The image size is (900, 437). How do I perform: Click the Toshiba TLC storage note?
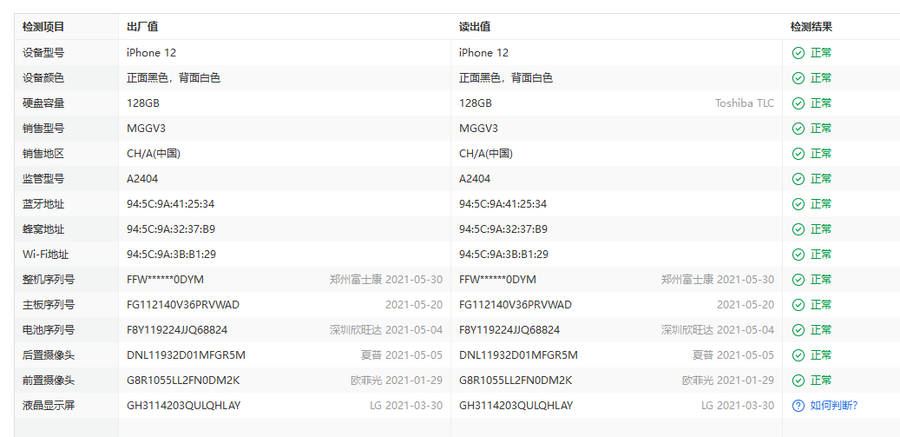click(744, 103)
